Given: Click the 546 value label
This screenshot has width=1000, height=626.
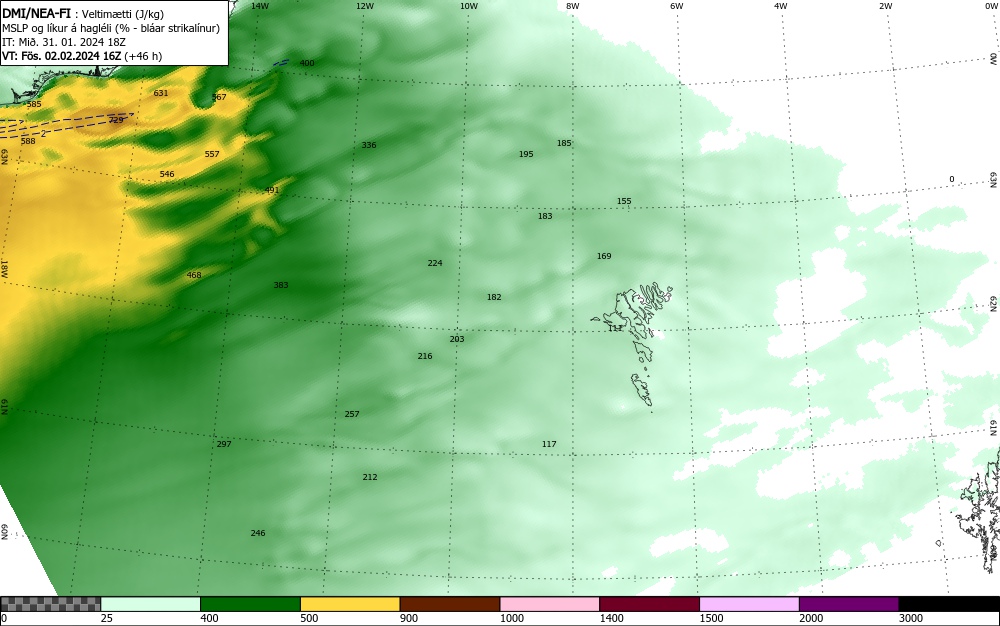Looking at the screenshot, I should click(x=166, y=174).
